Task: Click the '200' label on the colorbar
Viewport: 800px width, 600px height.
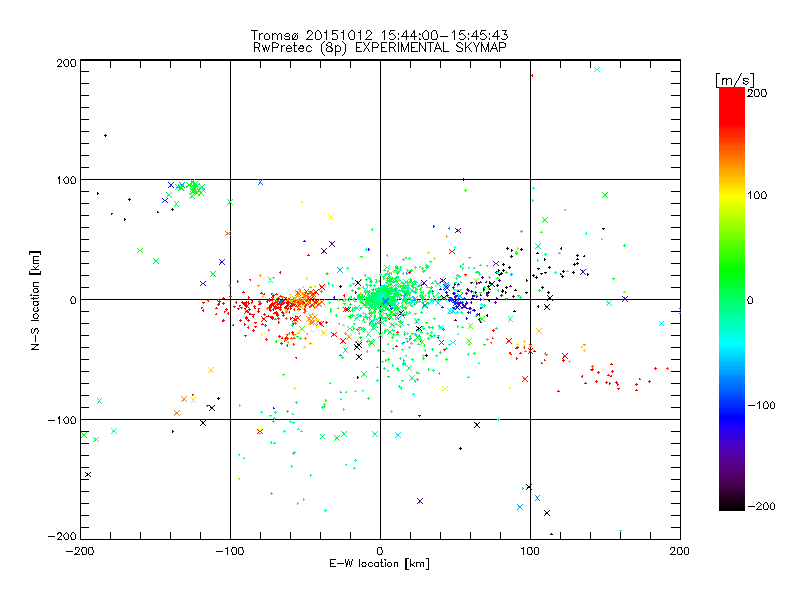Action: pos(757,93)
